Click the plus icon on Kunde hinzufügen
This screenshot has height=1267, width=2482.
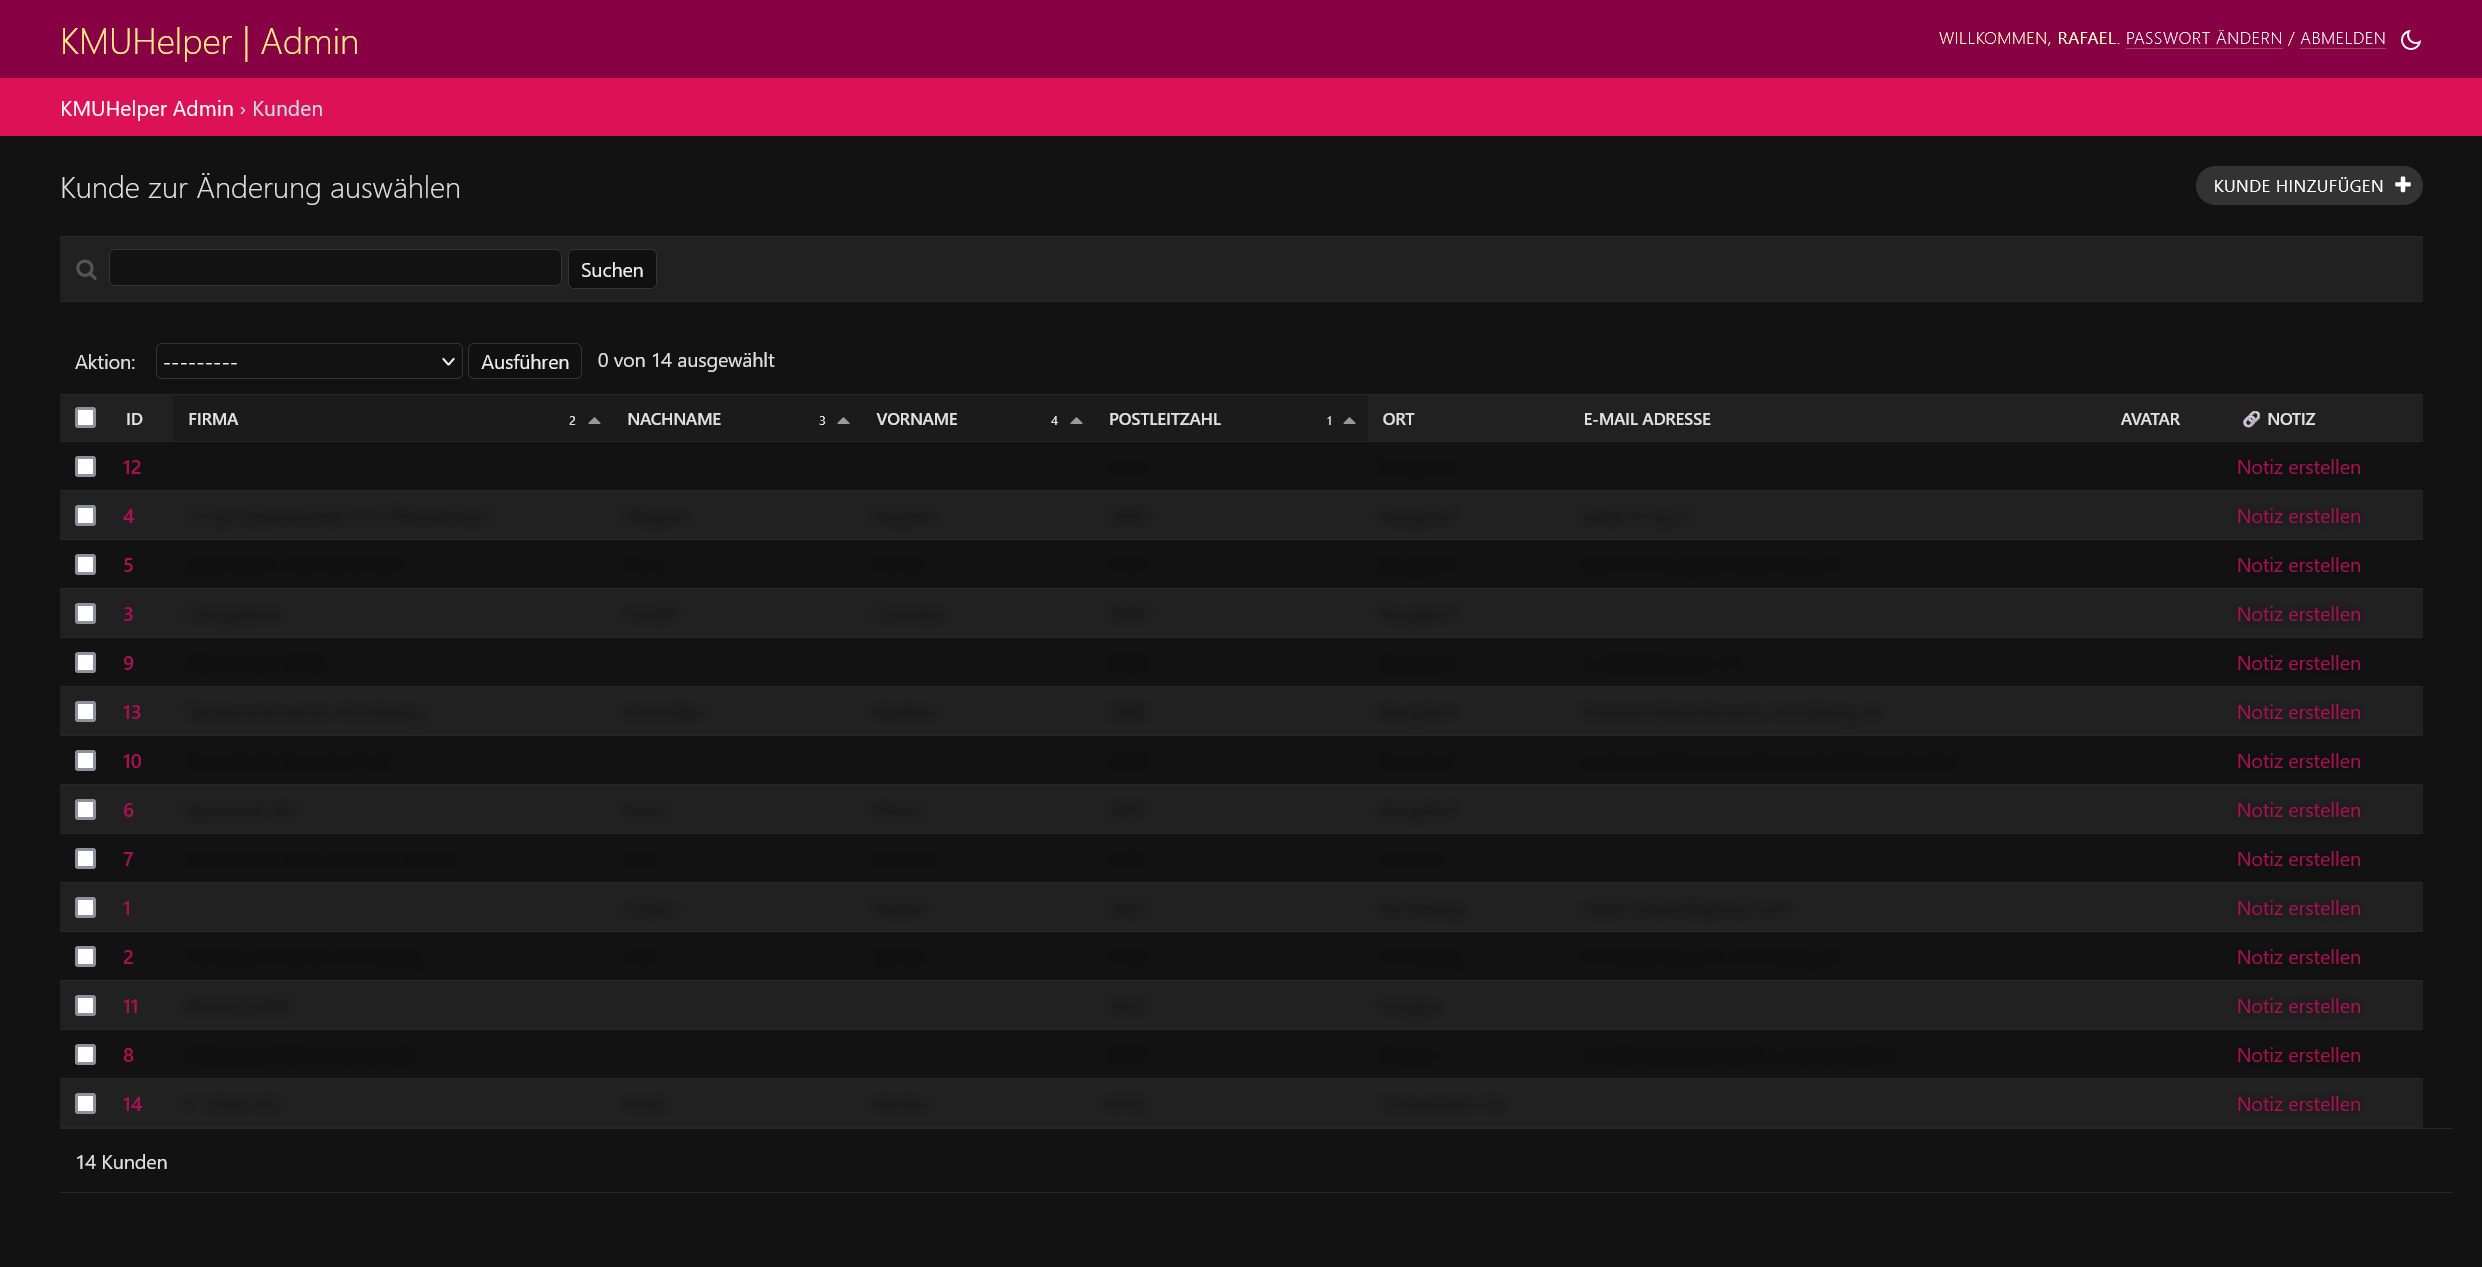coord(2402,185)
